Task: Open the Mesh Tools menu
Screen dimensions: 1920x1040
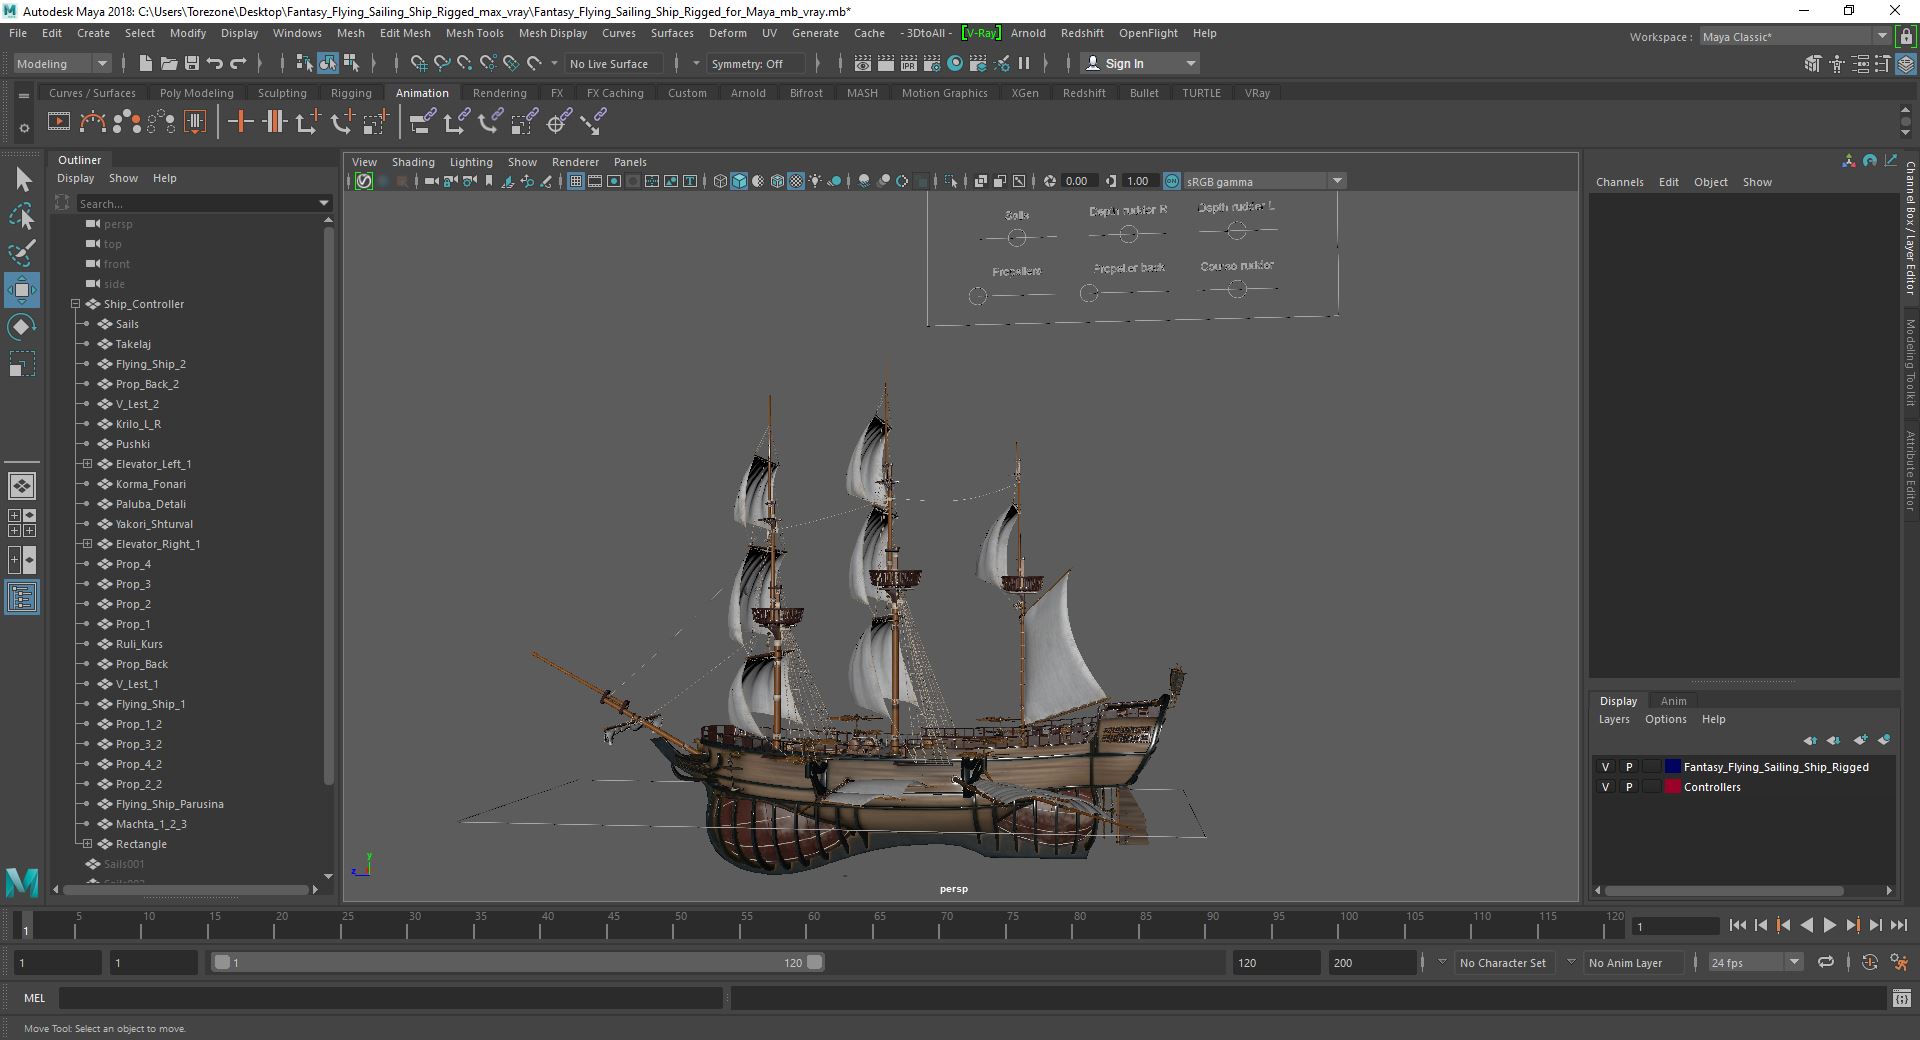Action: tap(474, 33)
